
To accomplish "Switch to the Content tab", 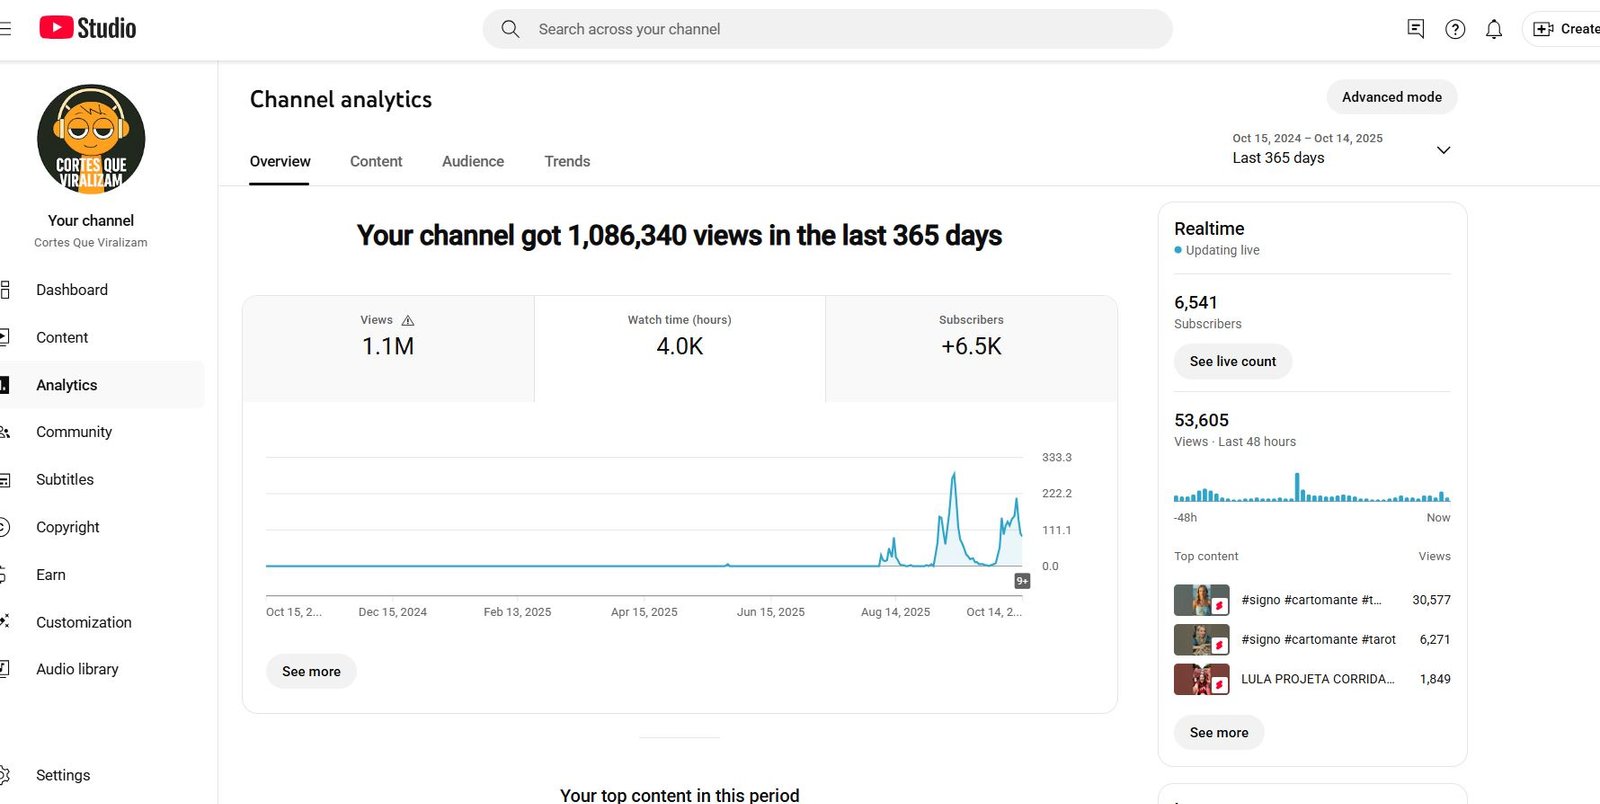I will click(376, 161).
